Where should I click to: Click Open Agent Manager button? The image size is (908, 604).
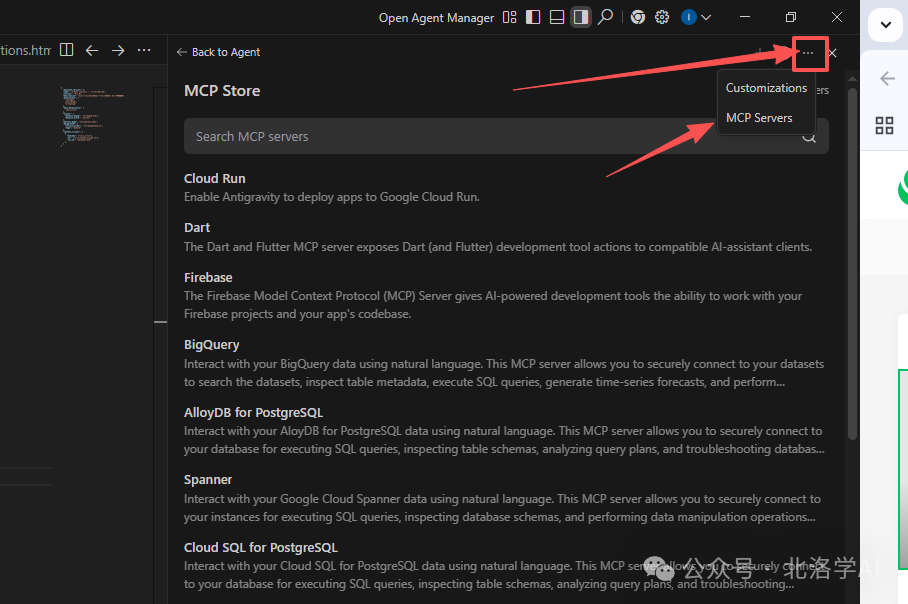pyautogui.click(x=436, y=17)
